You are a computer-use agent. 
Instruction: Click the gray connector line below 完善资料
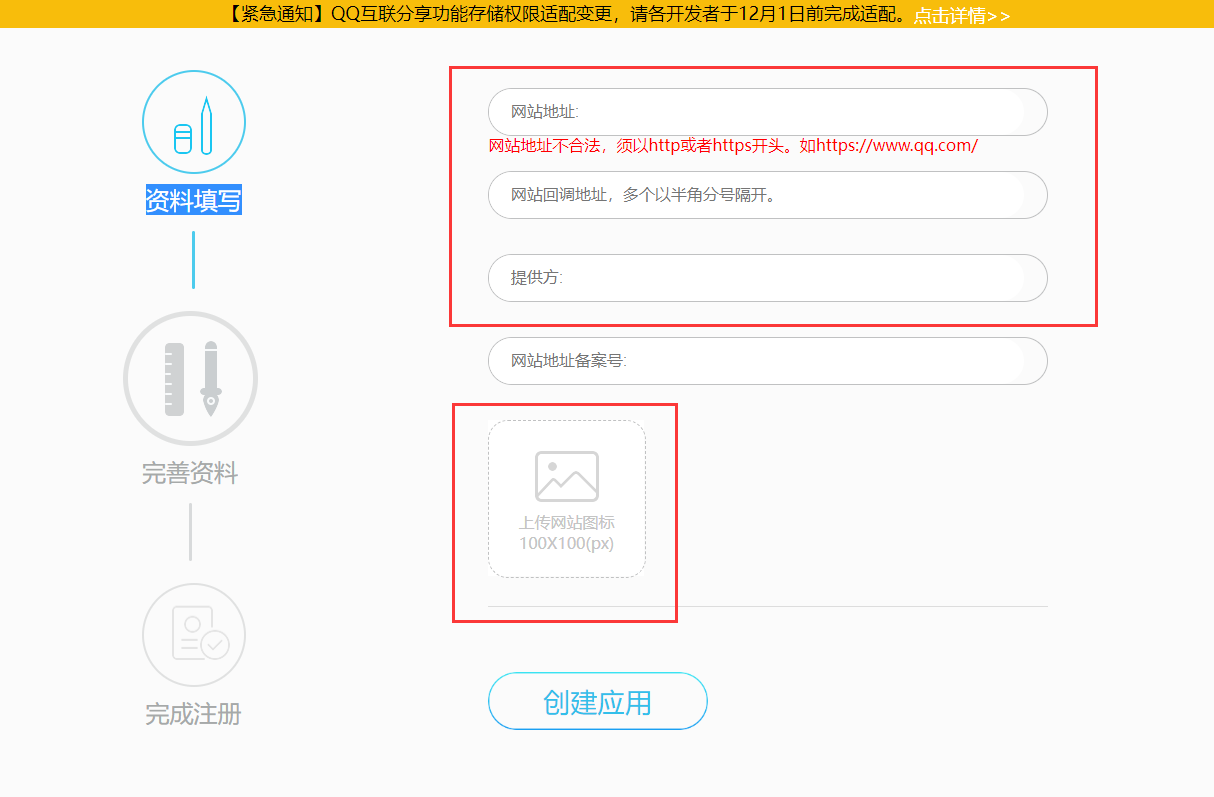click(190, 532)
